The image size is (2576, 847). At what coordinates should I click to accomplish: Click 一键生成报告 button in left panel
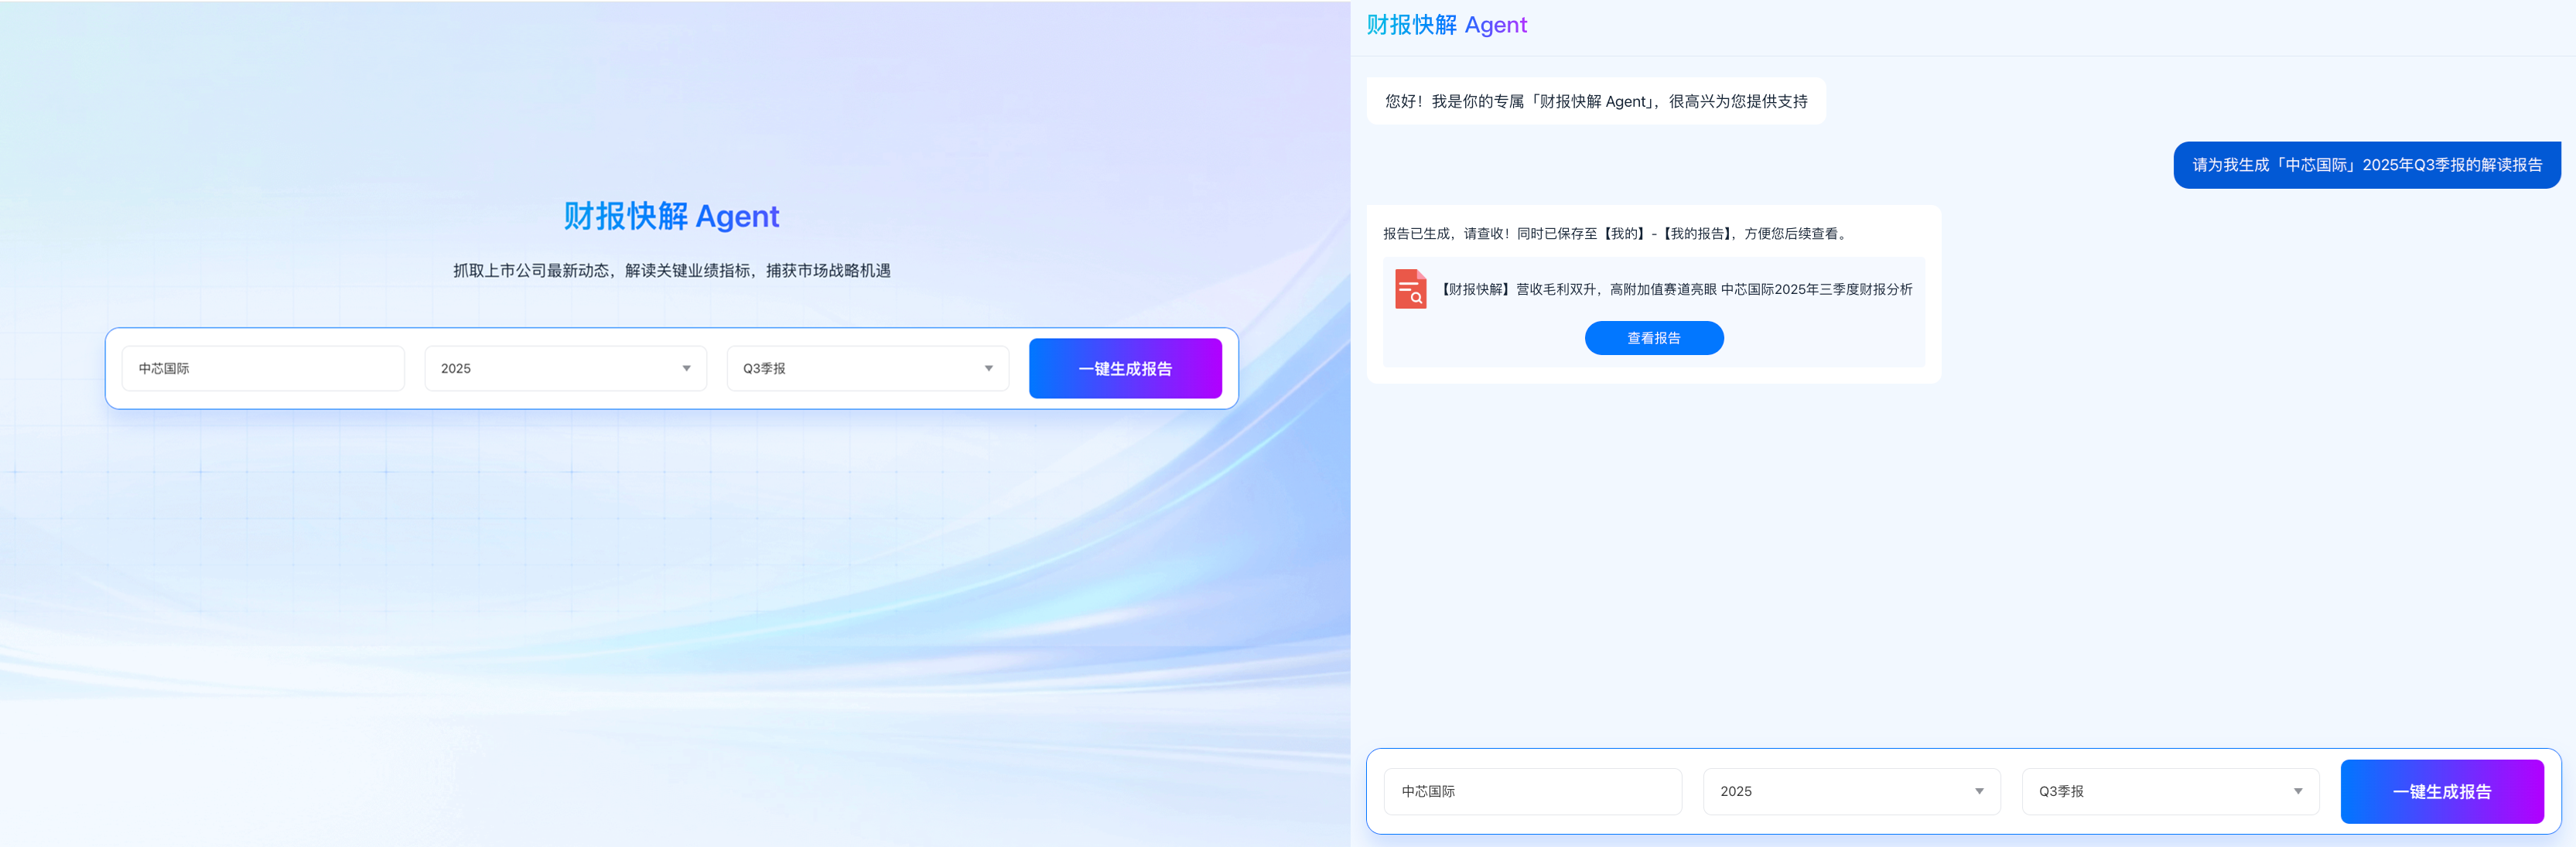point(1124,368)
